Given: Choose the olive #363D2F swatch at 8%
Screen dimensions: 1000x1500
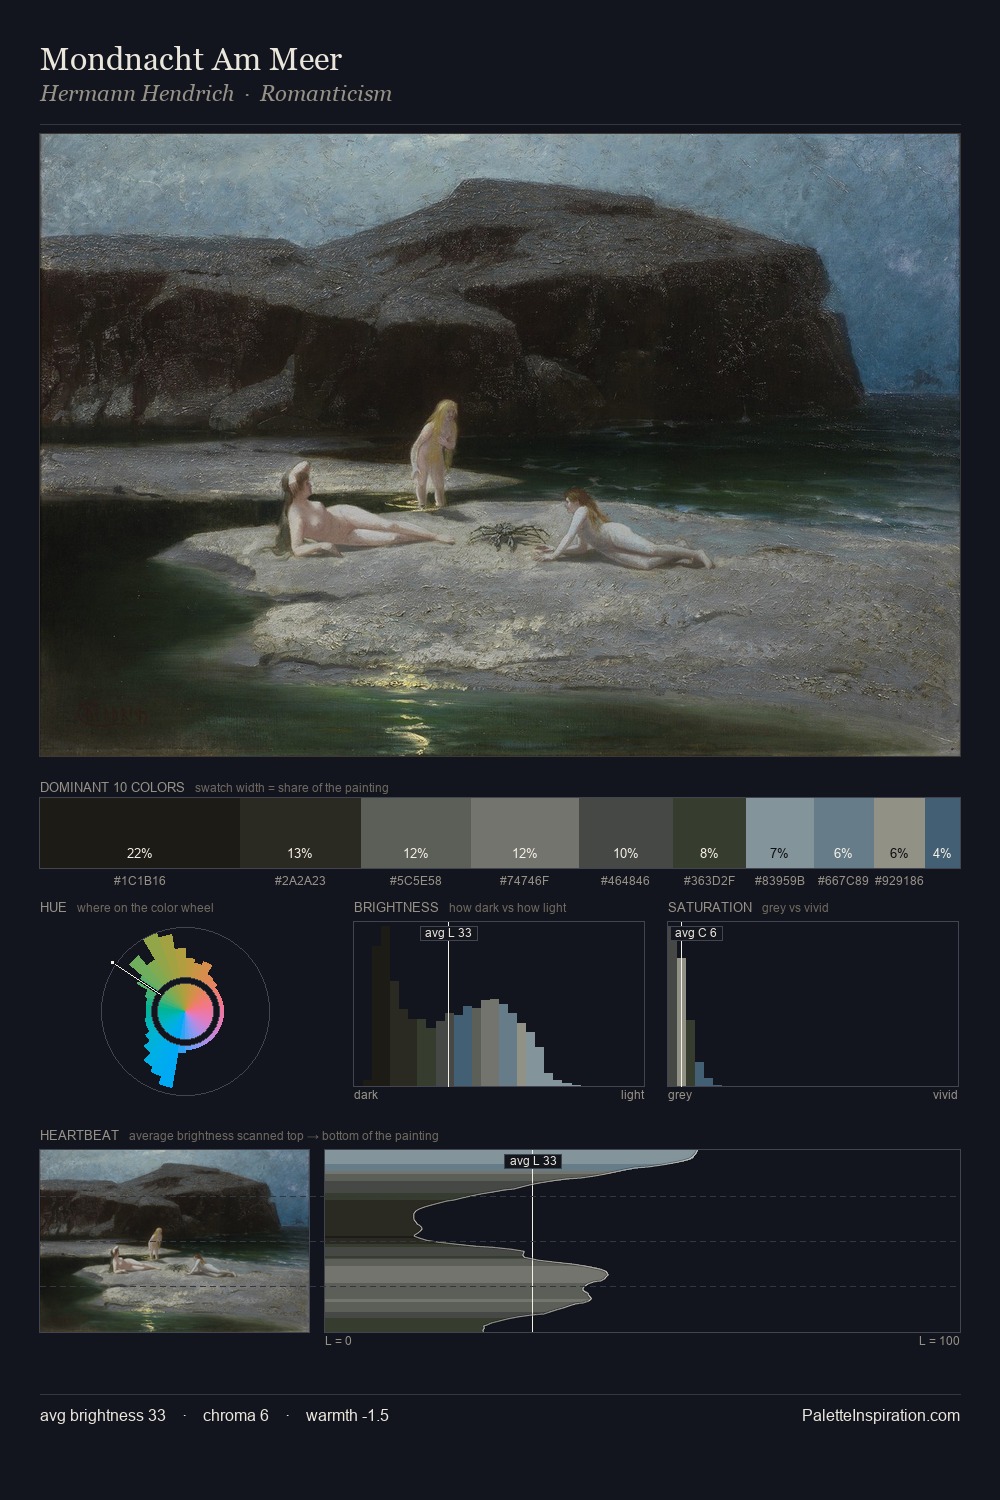Looking at the screenshot, I should [709, 833].
